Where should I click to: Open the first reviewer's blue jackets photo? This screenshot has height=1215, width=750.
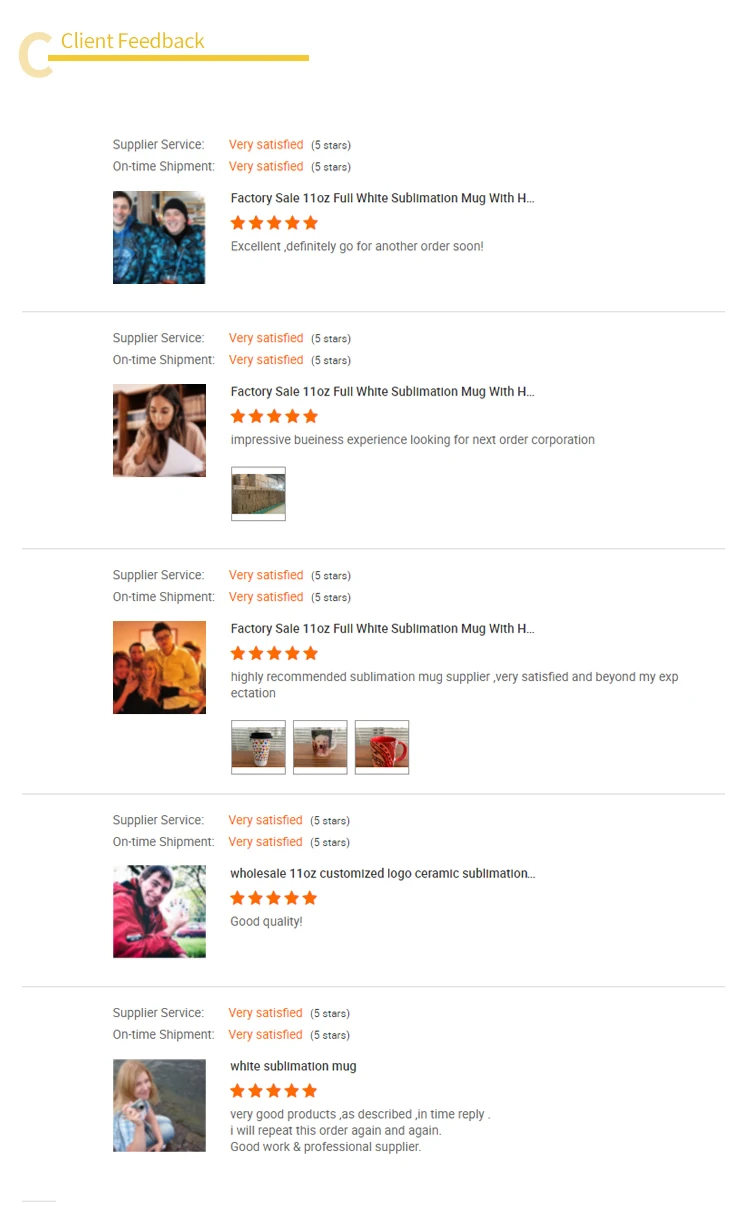159,237
